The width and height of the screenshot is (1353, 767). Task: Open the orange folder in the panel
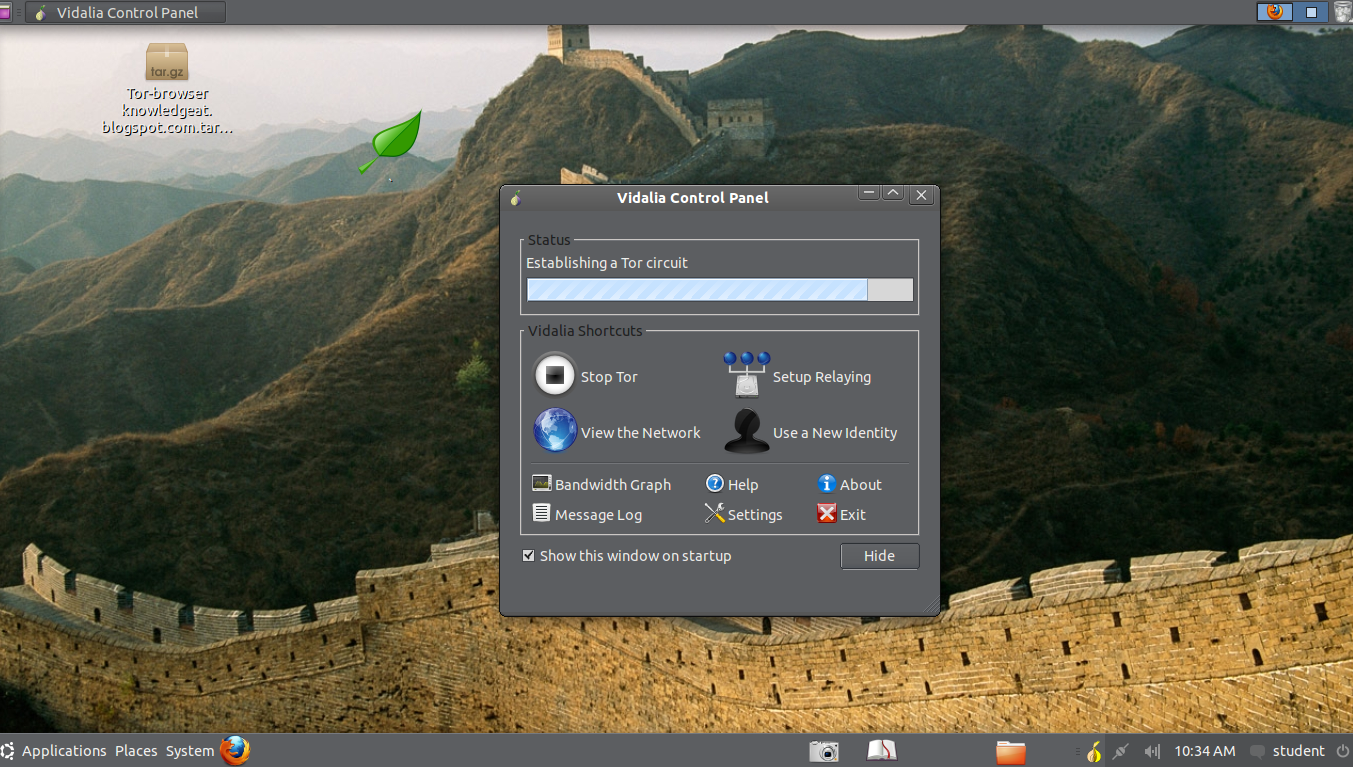click(x=1011, y=751)
